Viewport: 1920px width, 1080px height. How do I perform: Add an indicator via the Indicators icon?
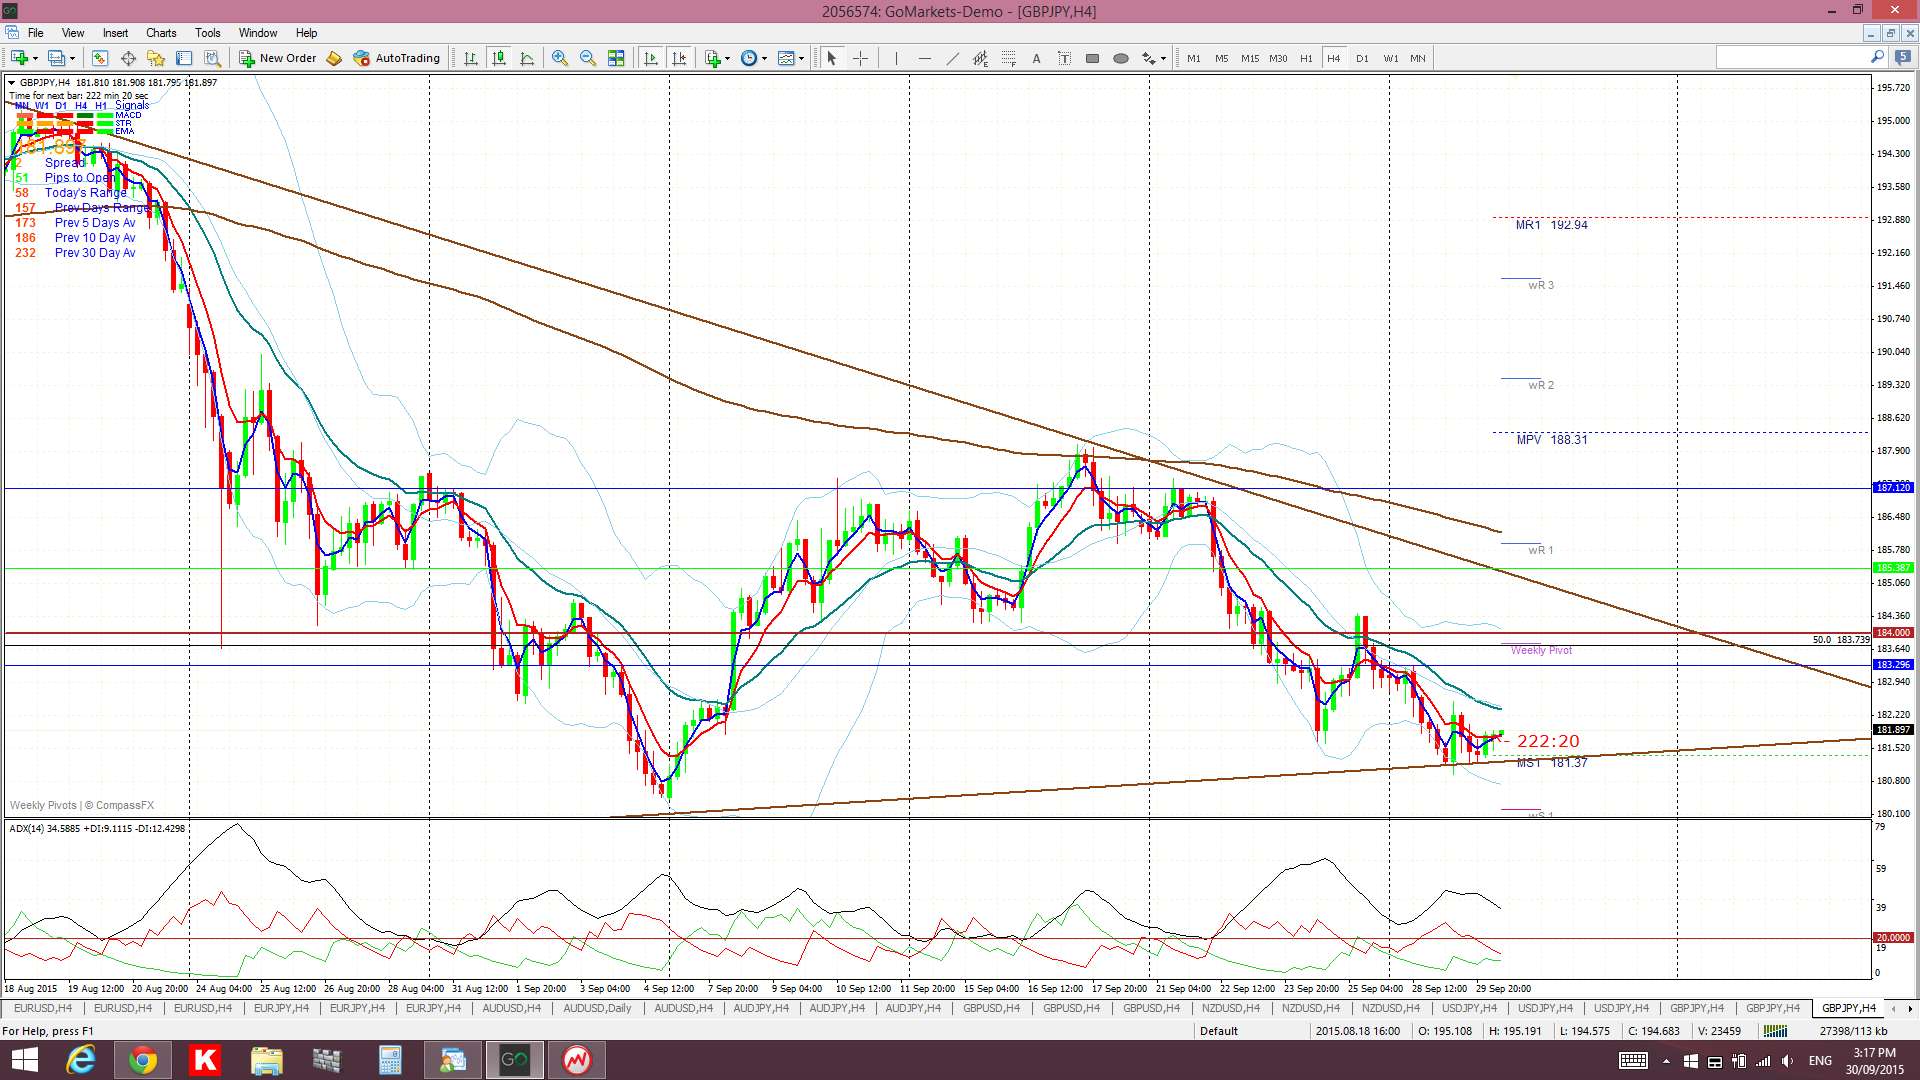tap(712, 58)
